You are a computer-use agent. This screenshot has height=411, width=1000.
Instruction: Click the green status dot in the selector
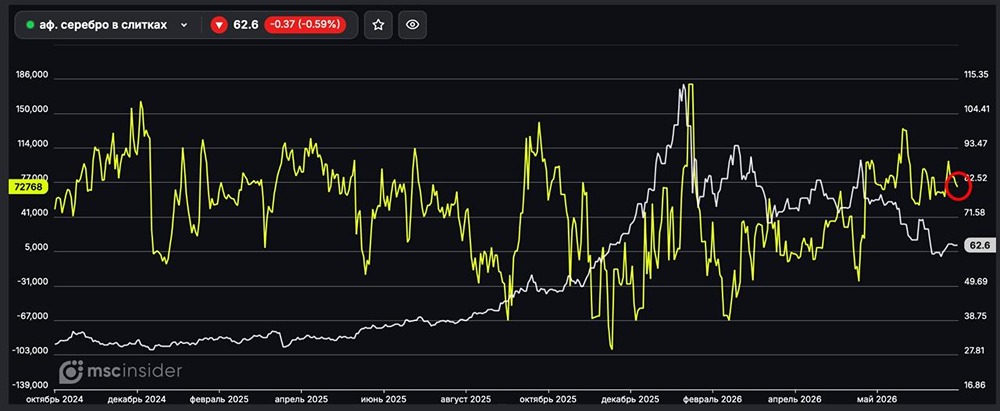pos(30,25)
